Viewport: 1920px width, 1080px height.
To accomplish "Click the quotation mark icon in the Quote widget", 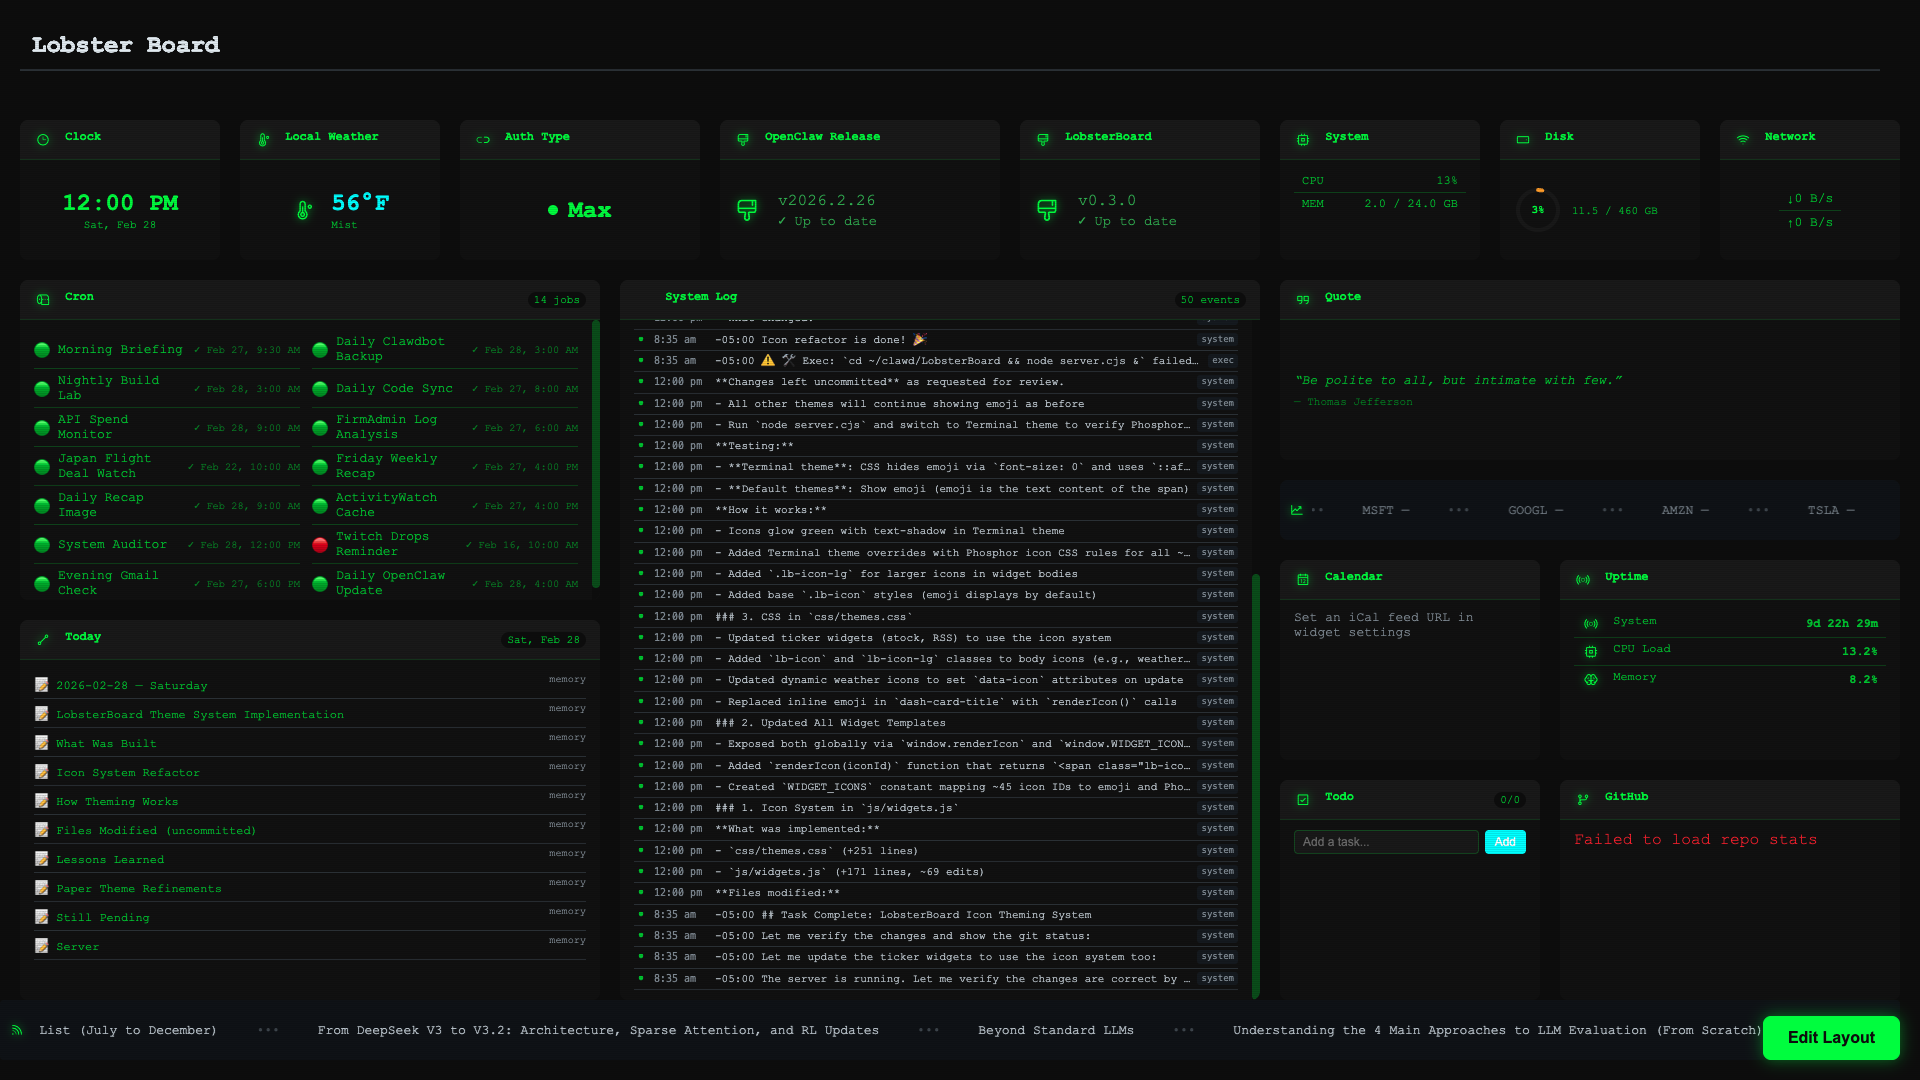I will (1302, 299).
